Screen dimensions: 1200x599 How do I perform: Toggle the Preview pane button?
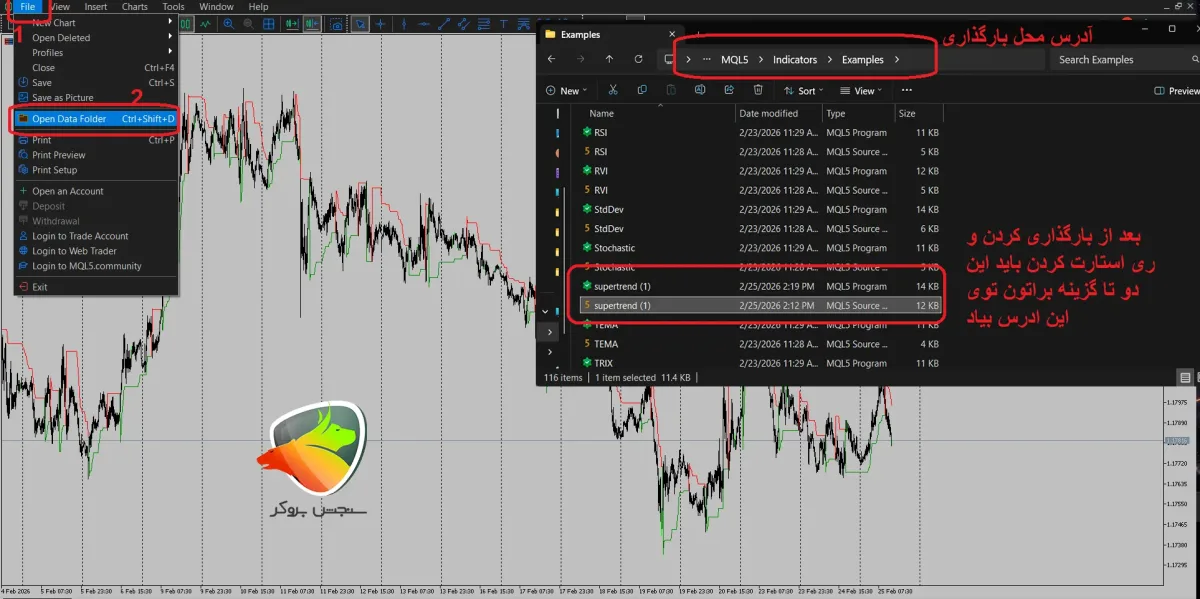tap(1176, 91)
